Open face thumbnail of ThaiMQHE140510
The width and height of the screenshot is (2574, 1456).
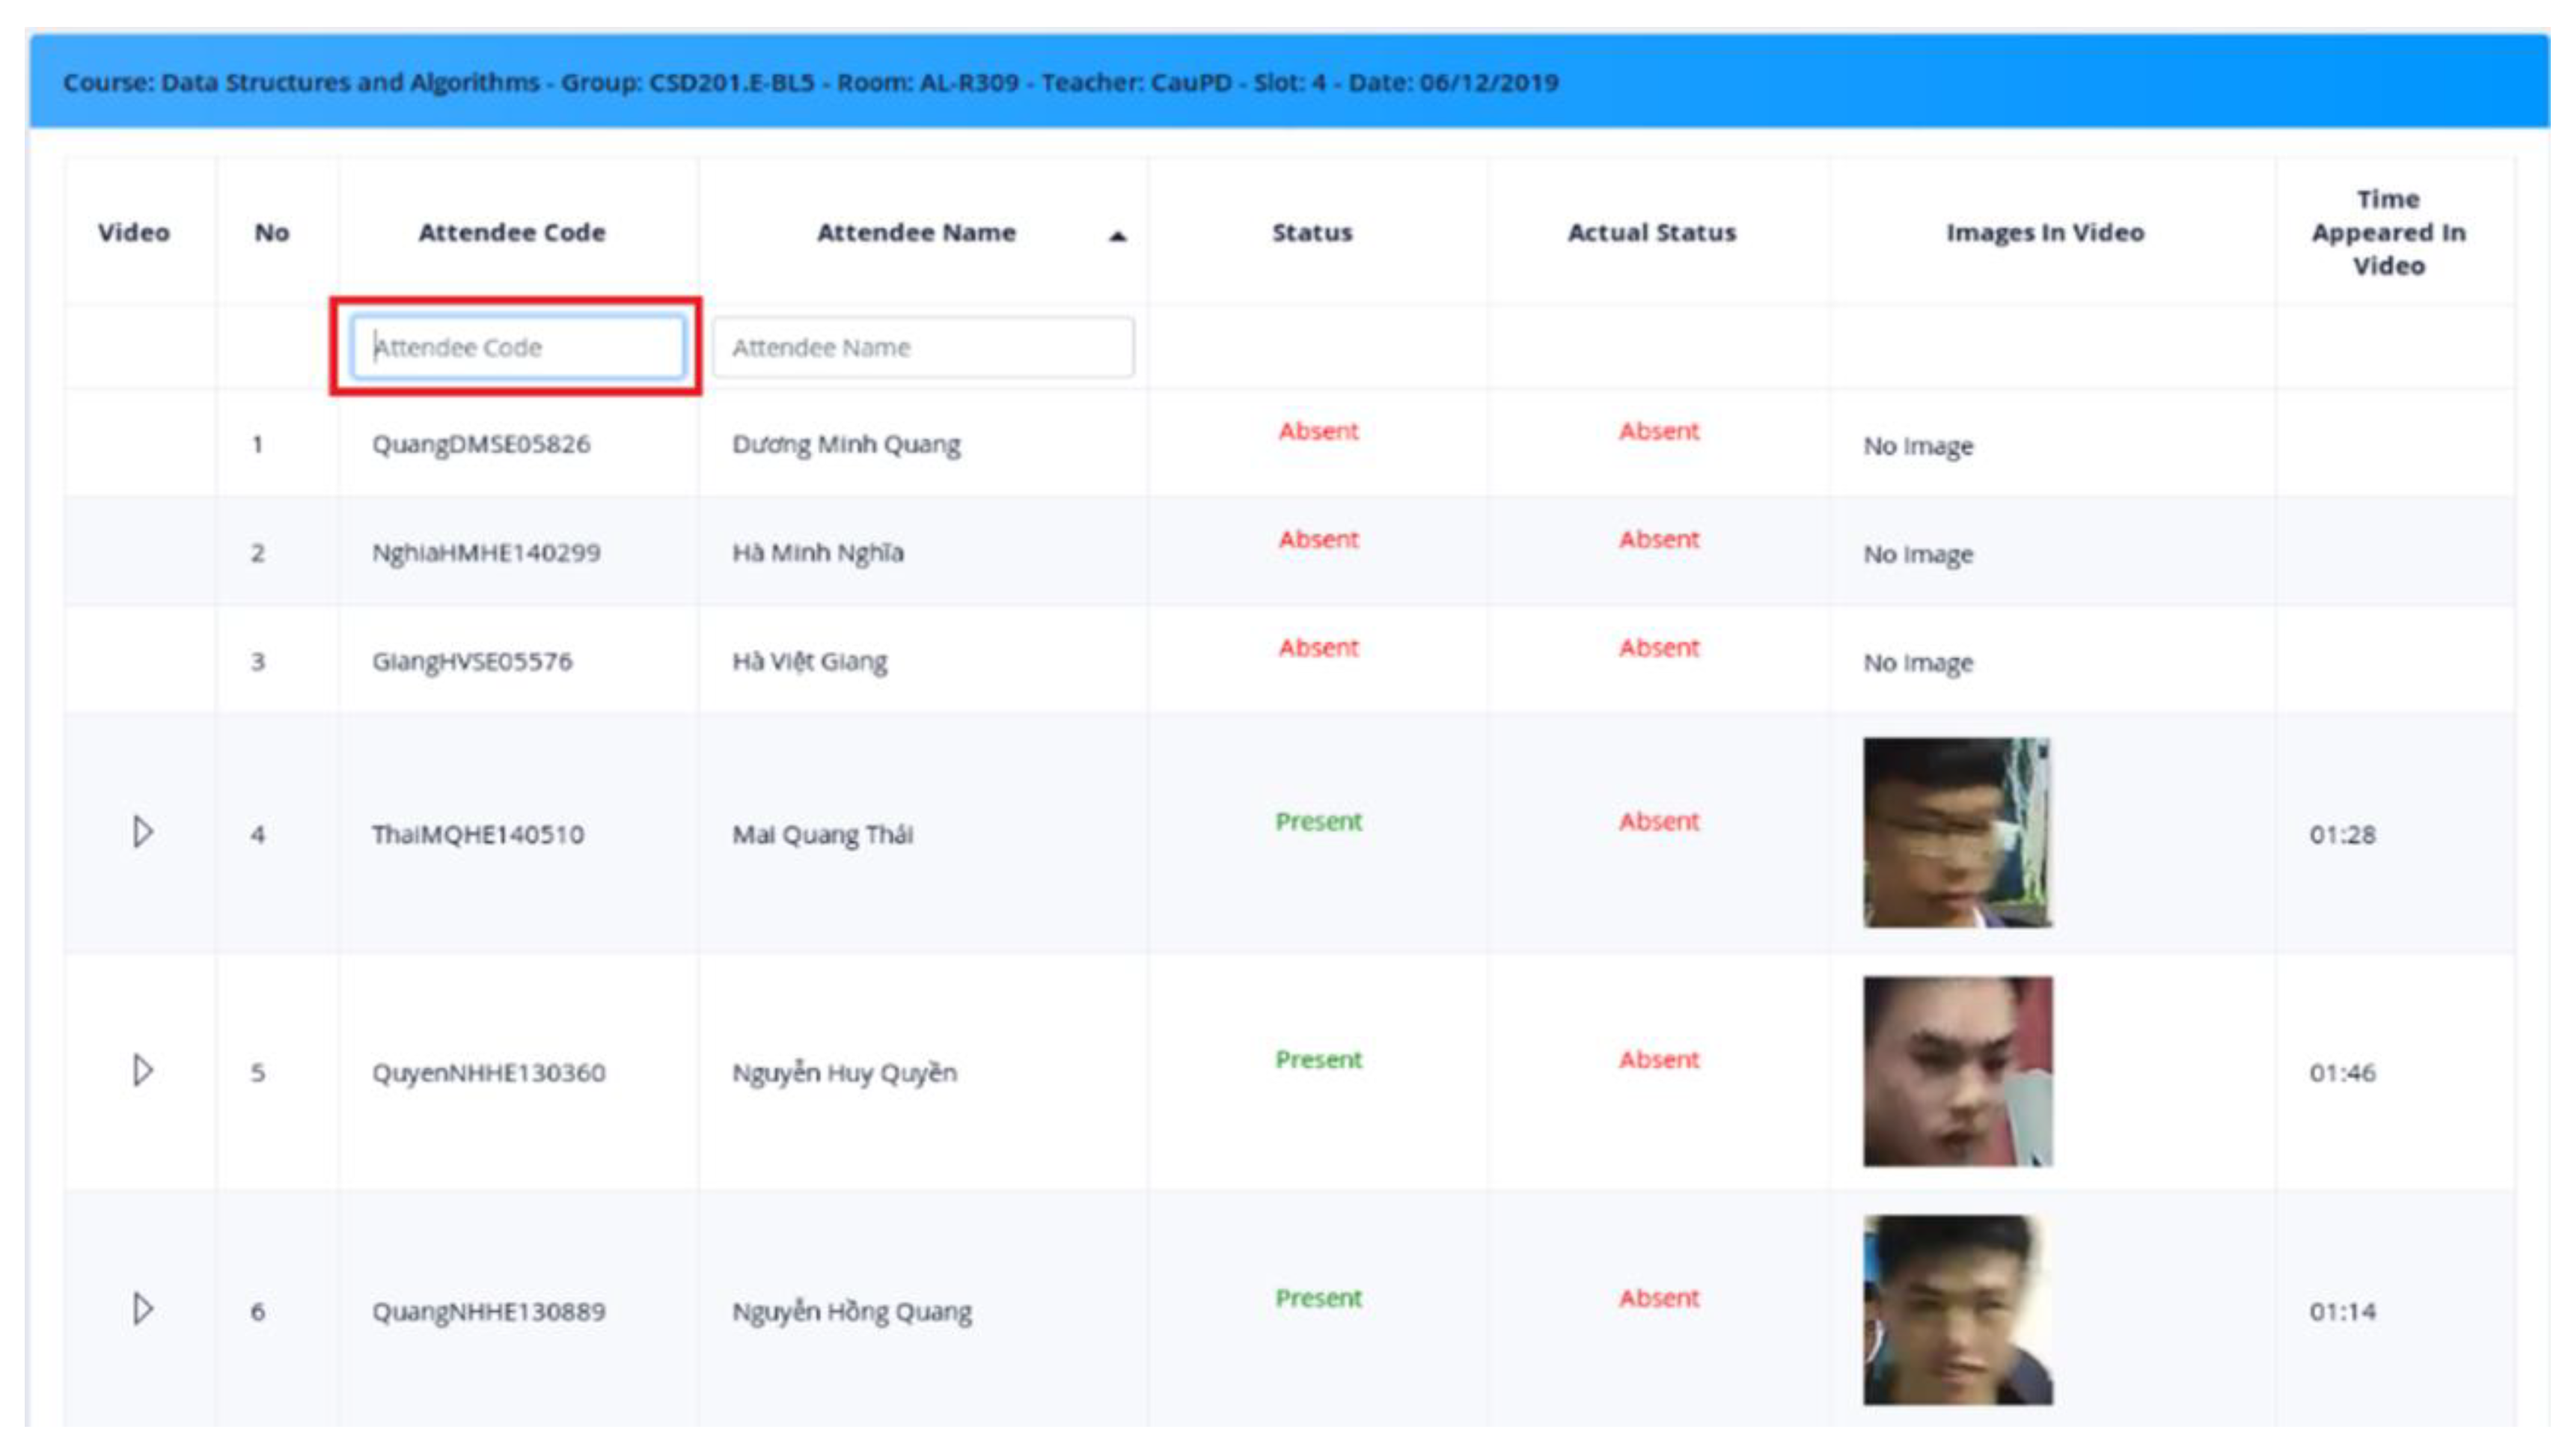click(x=1957, y=832)
